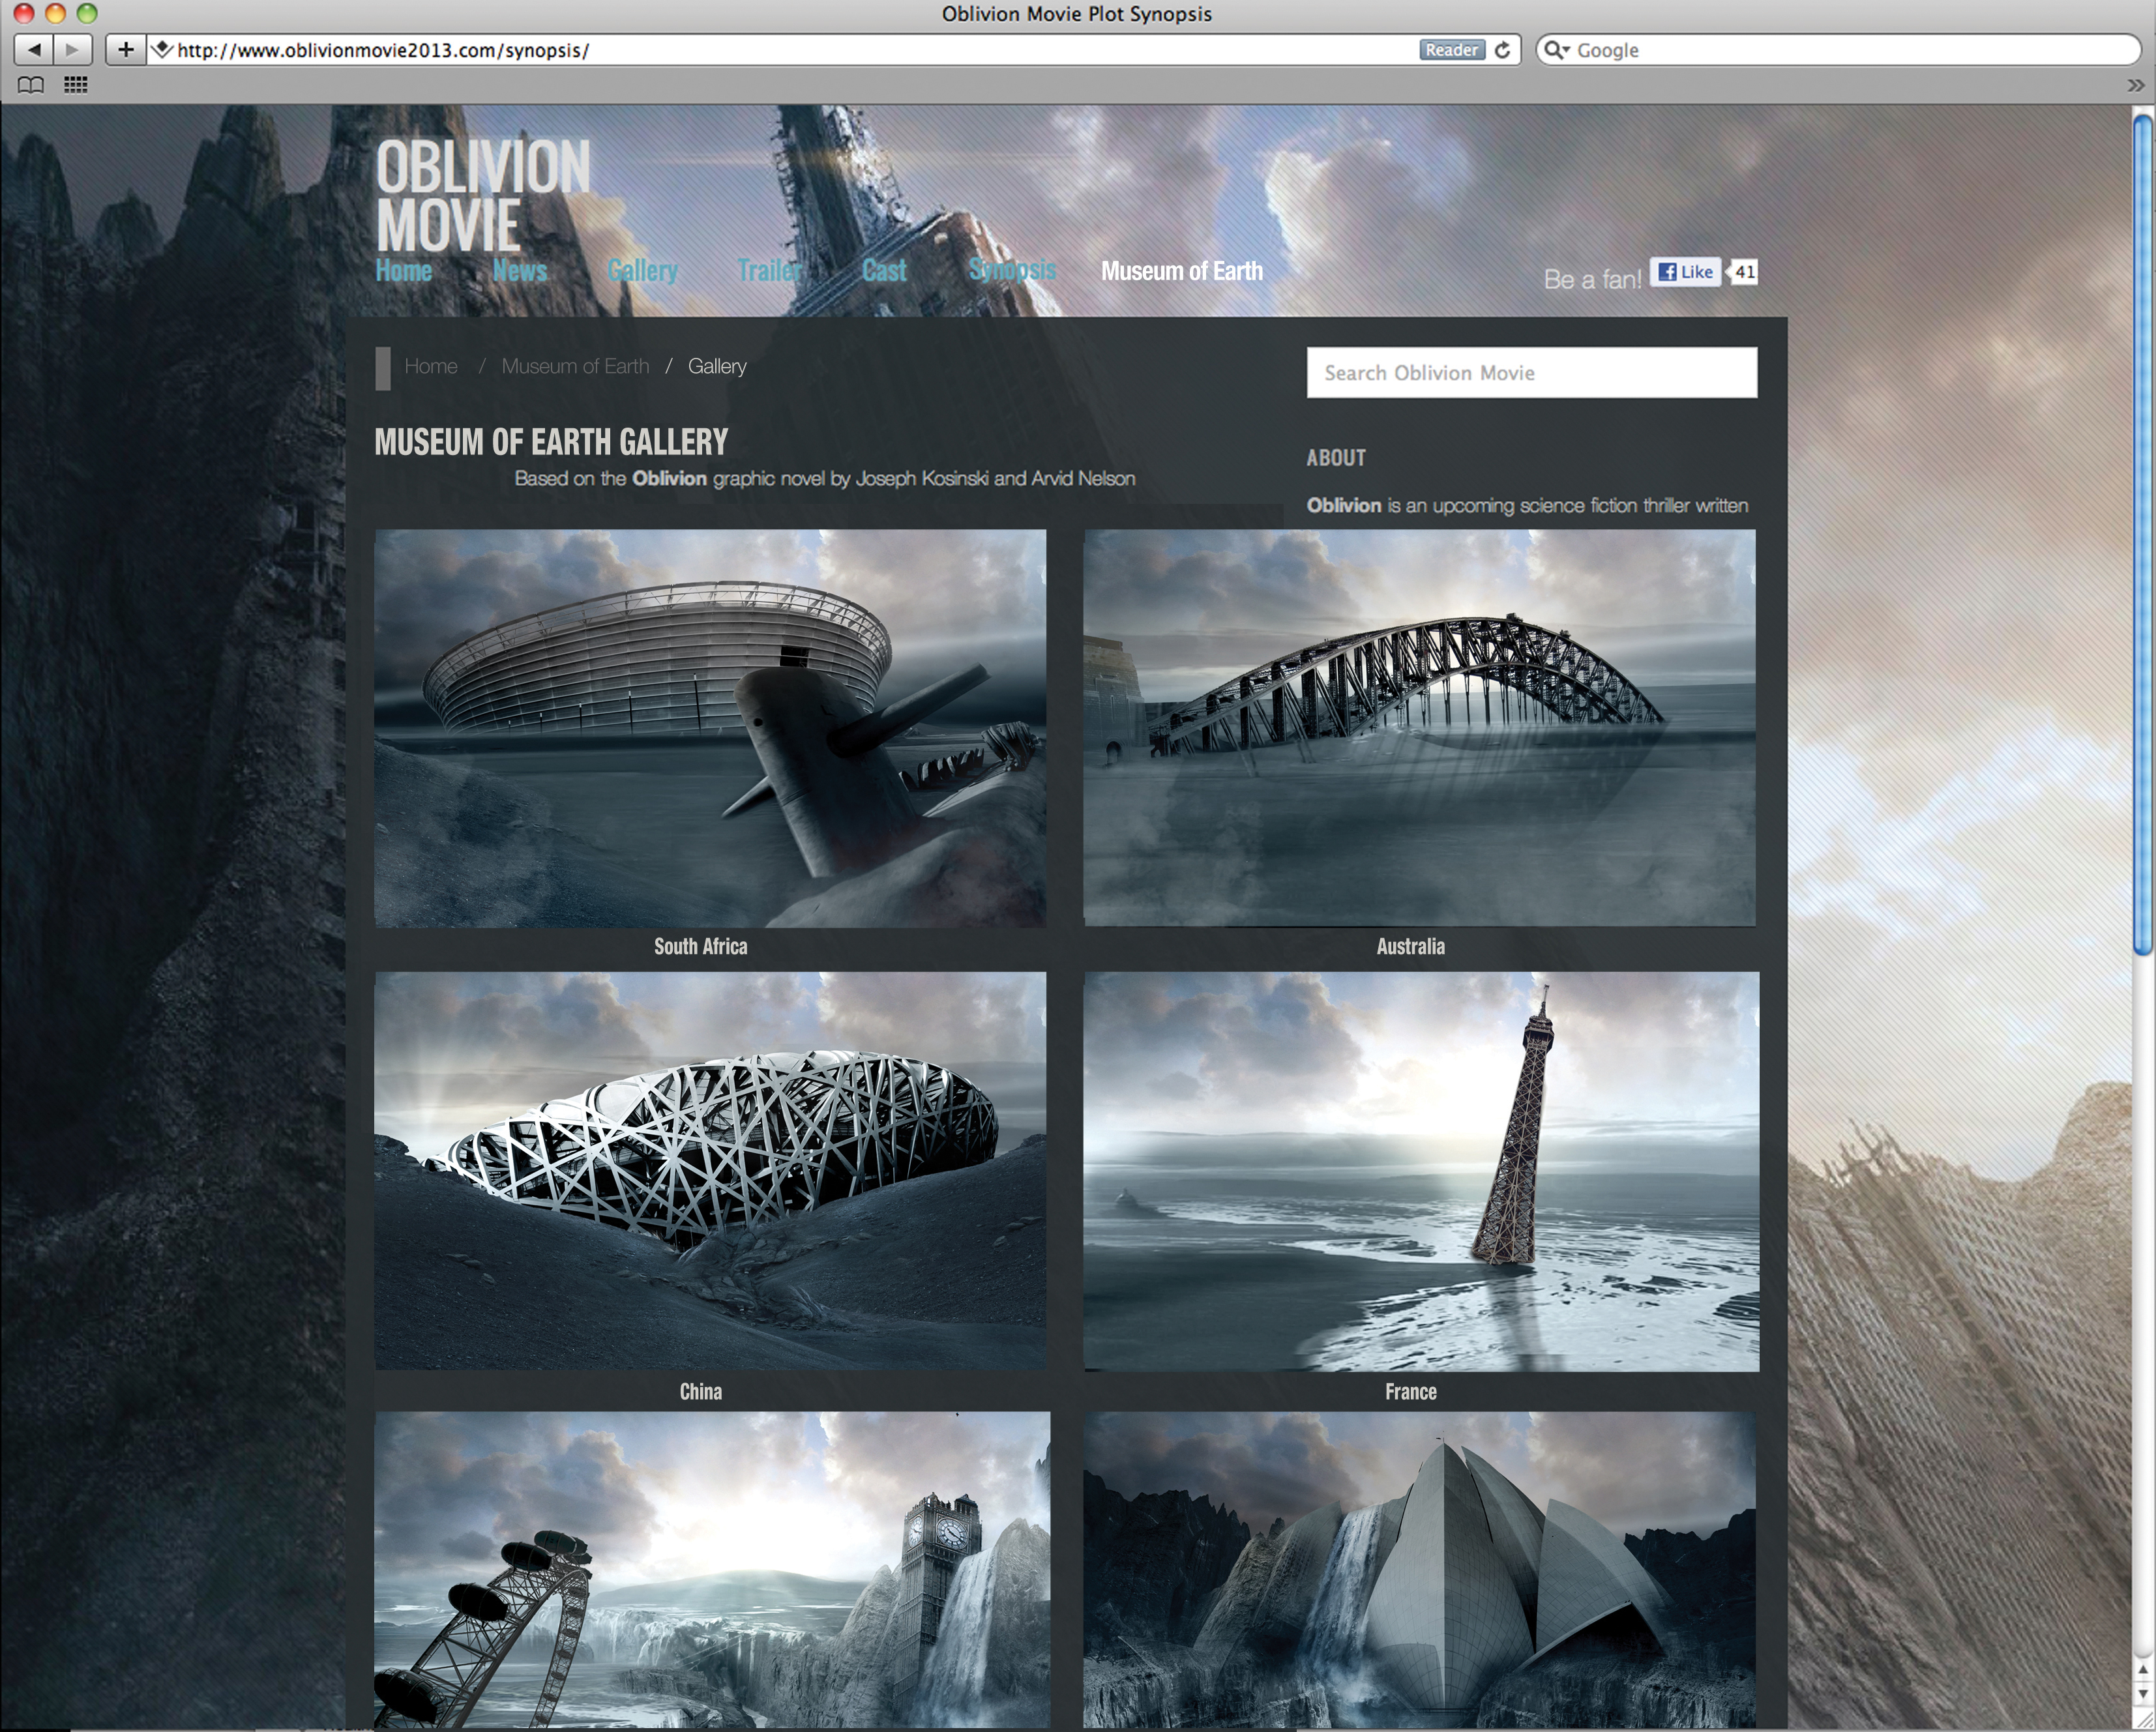Open Google search magnifier dropdown
The image size is (2156, 1732).
[1555, 50]
